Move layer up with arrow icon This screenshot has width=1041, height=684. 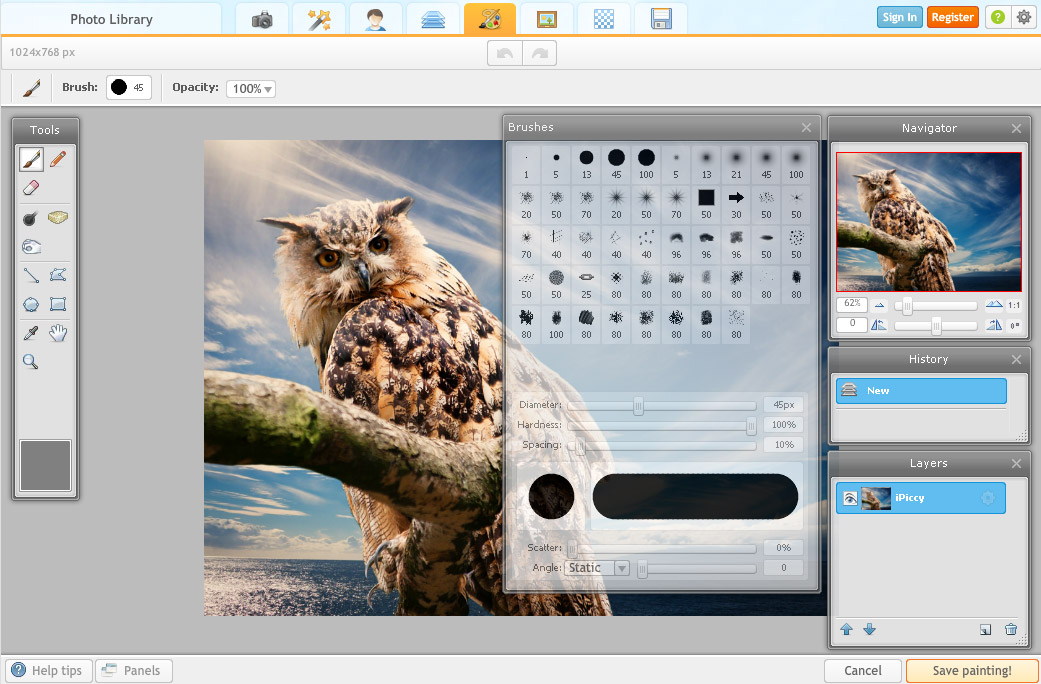(x=846, y=629)
